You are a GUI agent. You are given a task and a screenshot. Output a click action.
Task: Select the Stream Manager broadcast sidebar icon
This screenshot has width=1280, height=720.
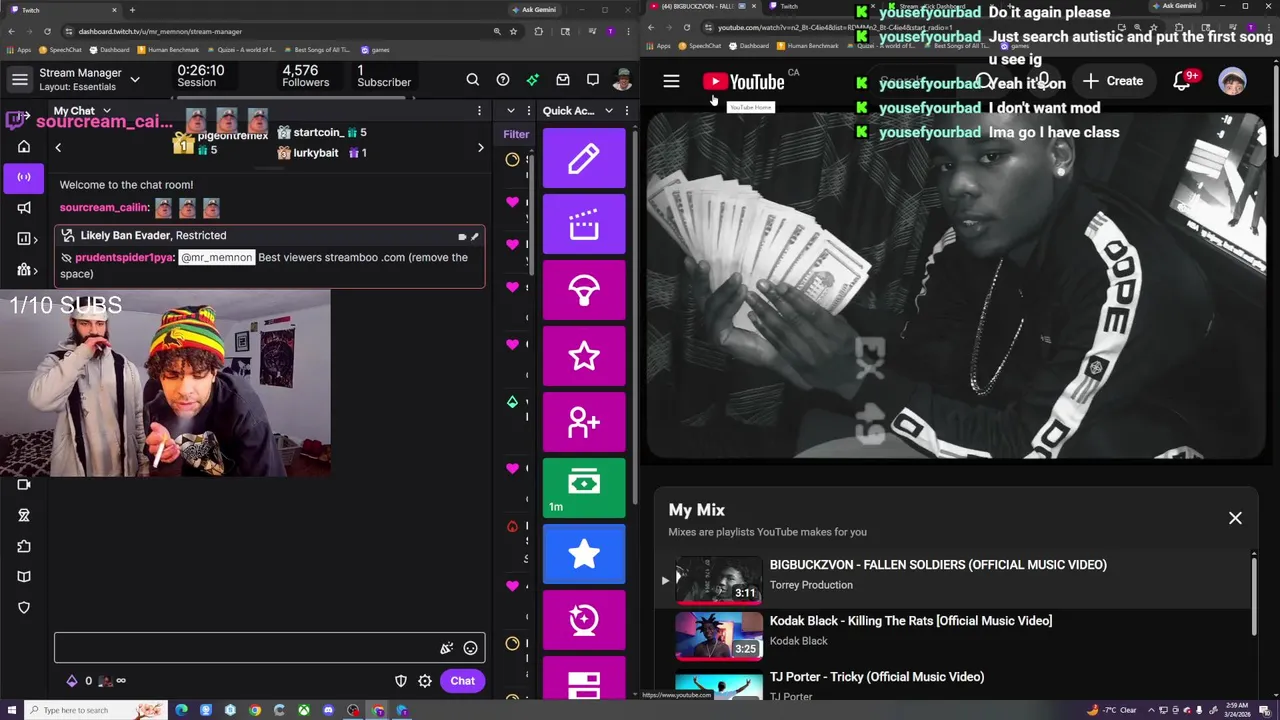click(24, 177)
